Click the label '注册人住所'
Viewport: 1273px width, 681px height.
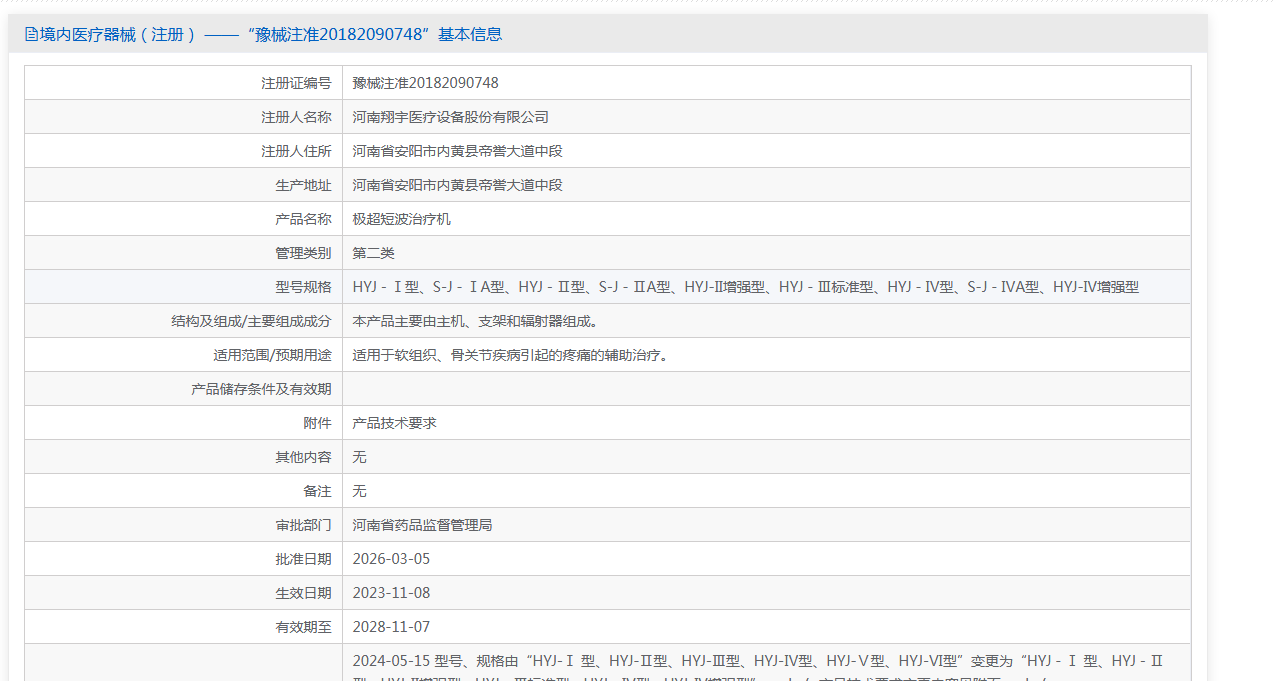point(296,151)
